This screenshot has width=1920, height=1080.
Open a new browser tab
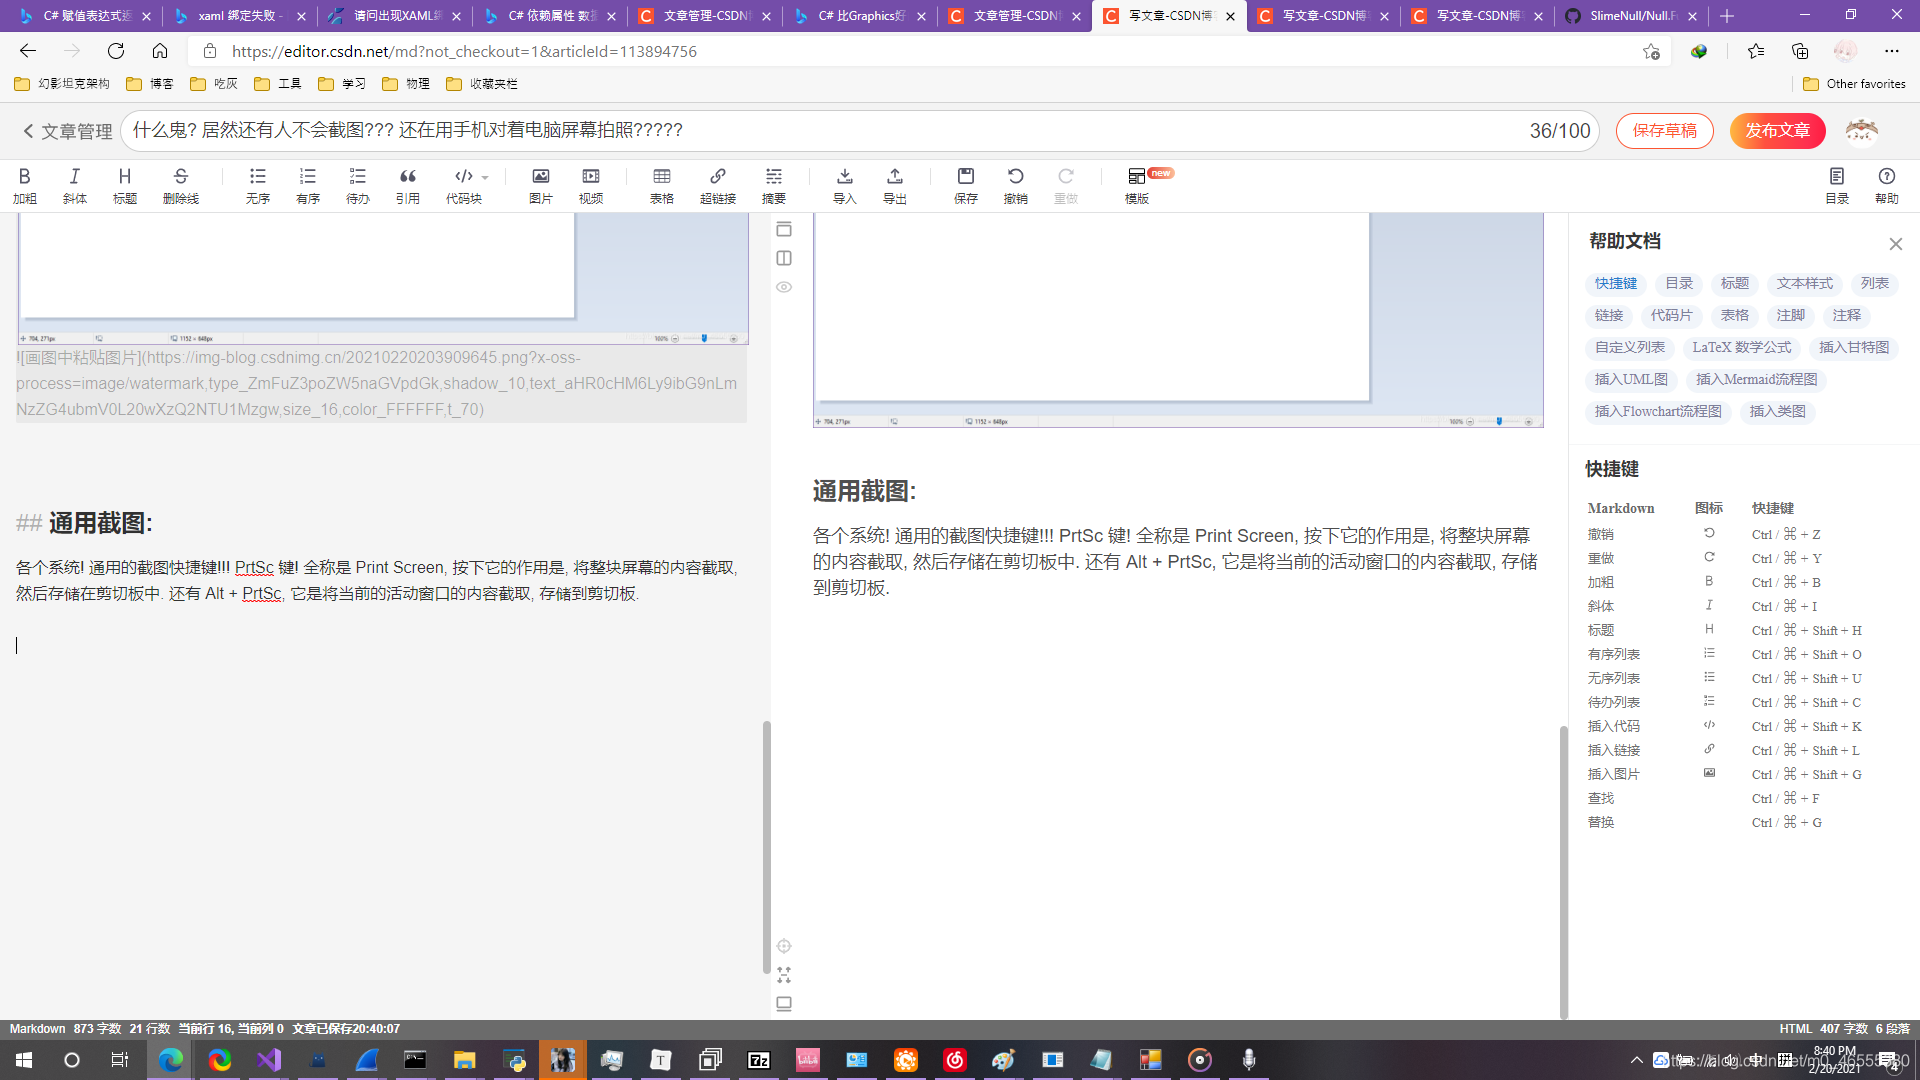(1727, 16)
